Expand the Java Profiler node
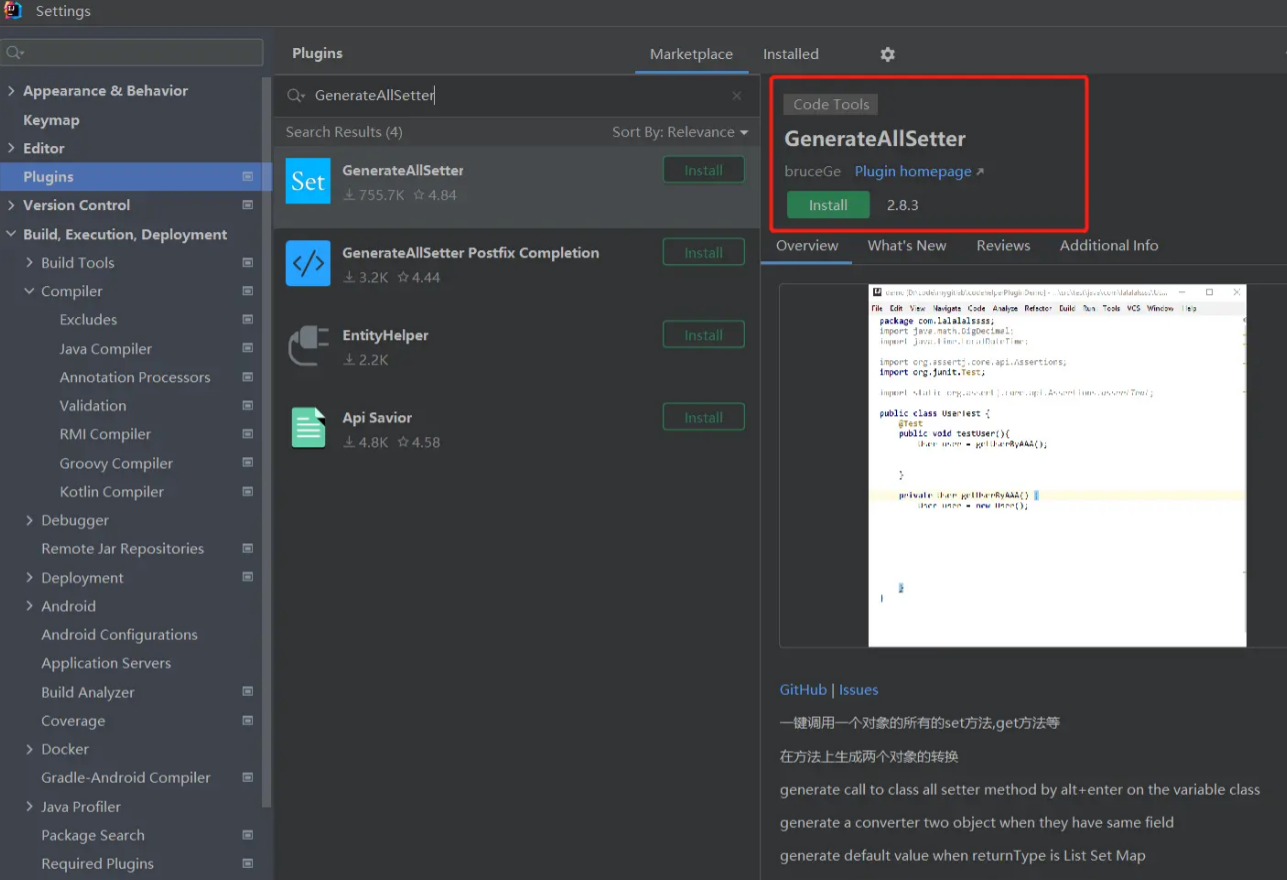The image size is (1287, 880). [29, 807]
